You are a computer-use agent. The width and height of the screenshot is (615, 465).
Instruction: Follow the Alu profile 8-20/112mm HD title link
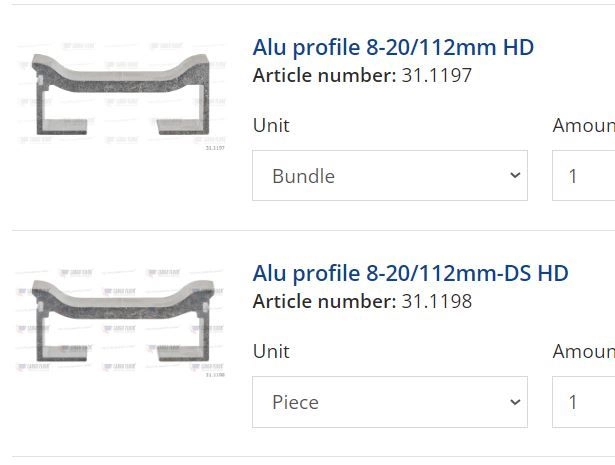[x=393, y=47]
